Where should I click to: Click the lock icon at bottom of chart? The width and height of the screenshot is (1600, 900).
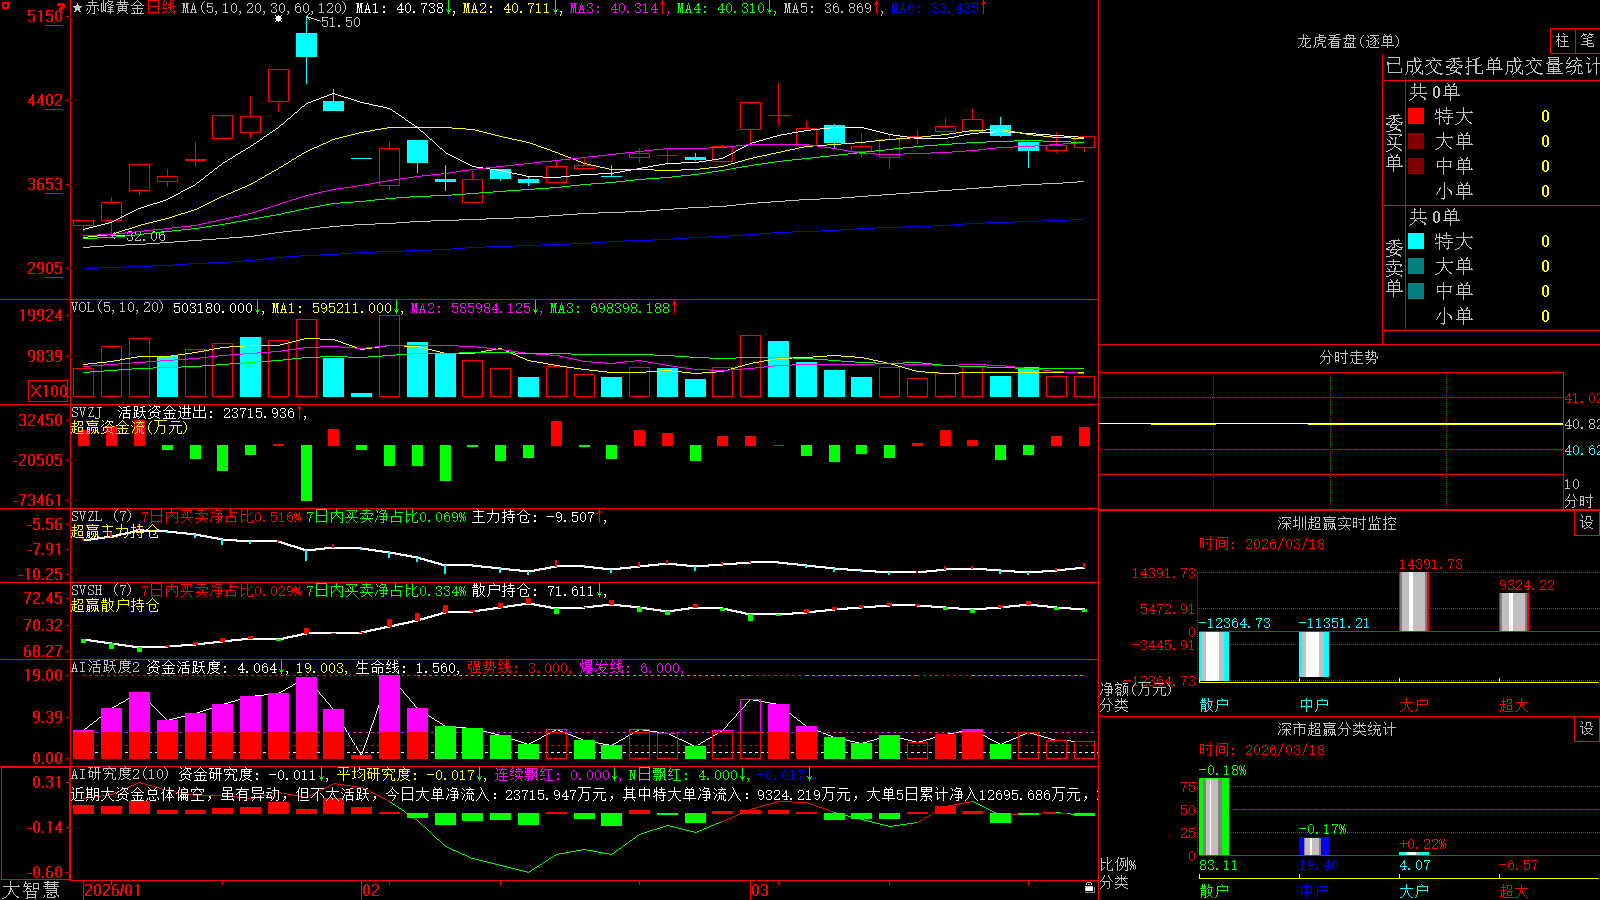pyautogui.click(x=1090, y=887)
